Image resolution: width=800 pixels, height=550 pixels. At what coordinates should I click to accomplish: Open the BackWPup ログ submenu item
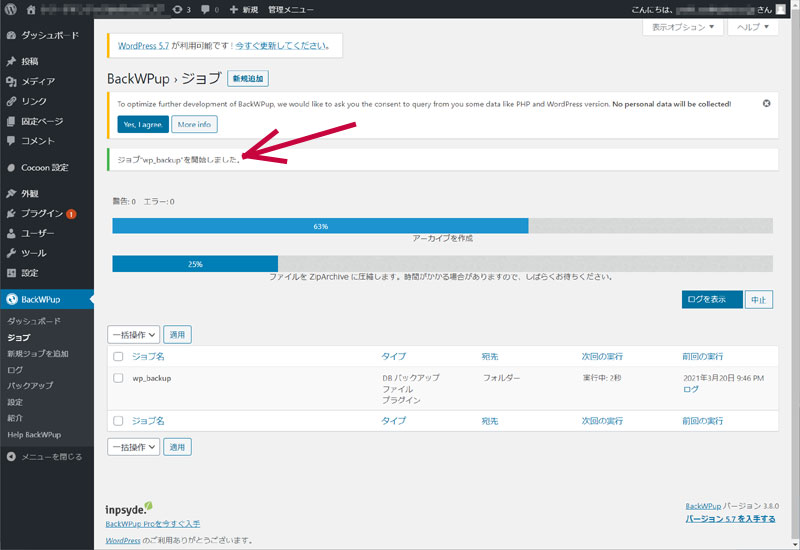15,370
